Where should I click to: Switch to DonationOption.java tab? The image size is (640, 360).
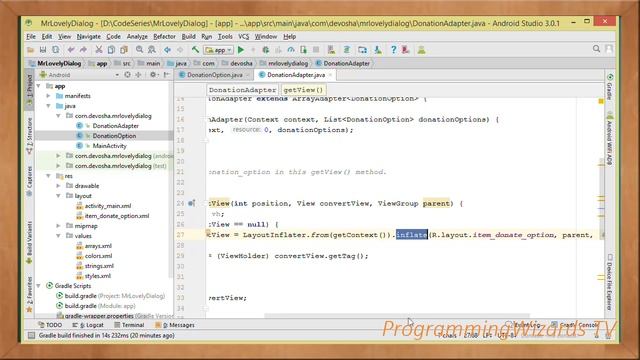point(215,75)
